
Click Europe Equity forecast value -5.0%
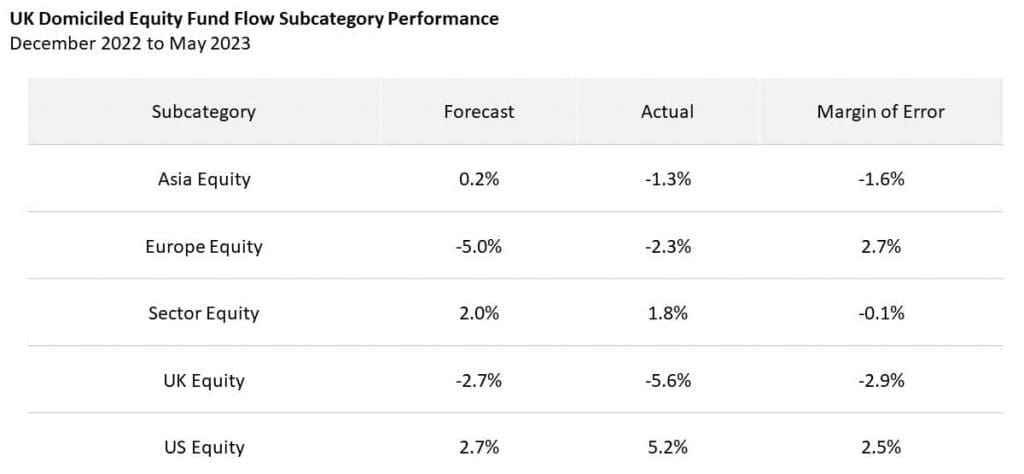coord(479,246)
